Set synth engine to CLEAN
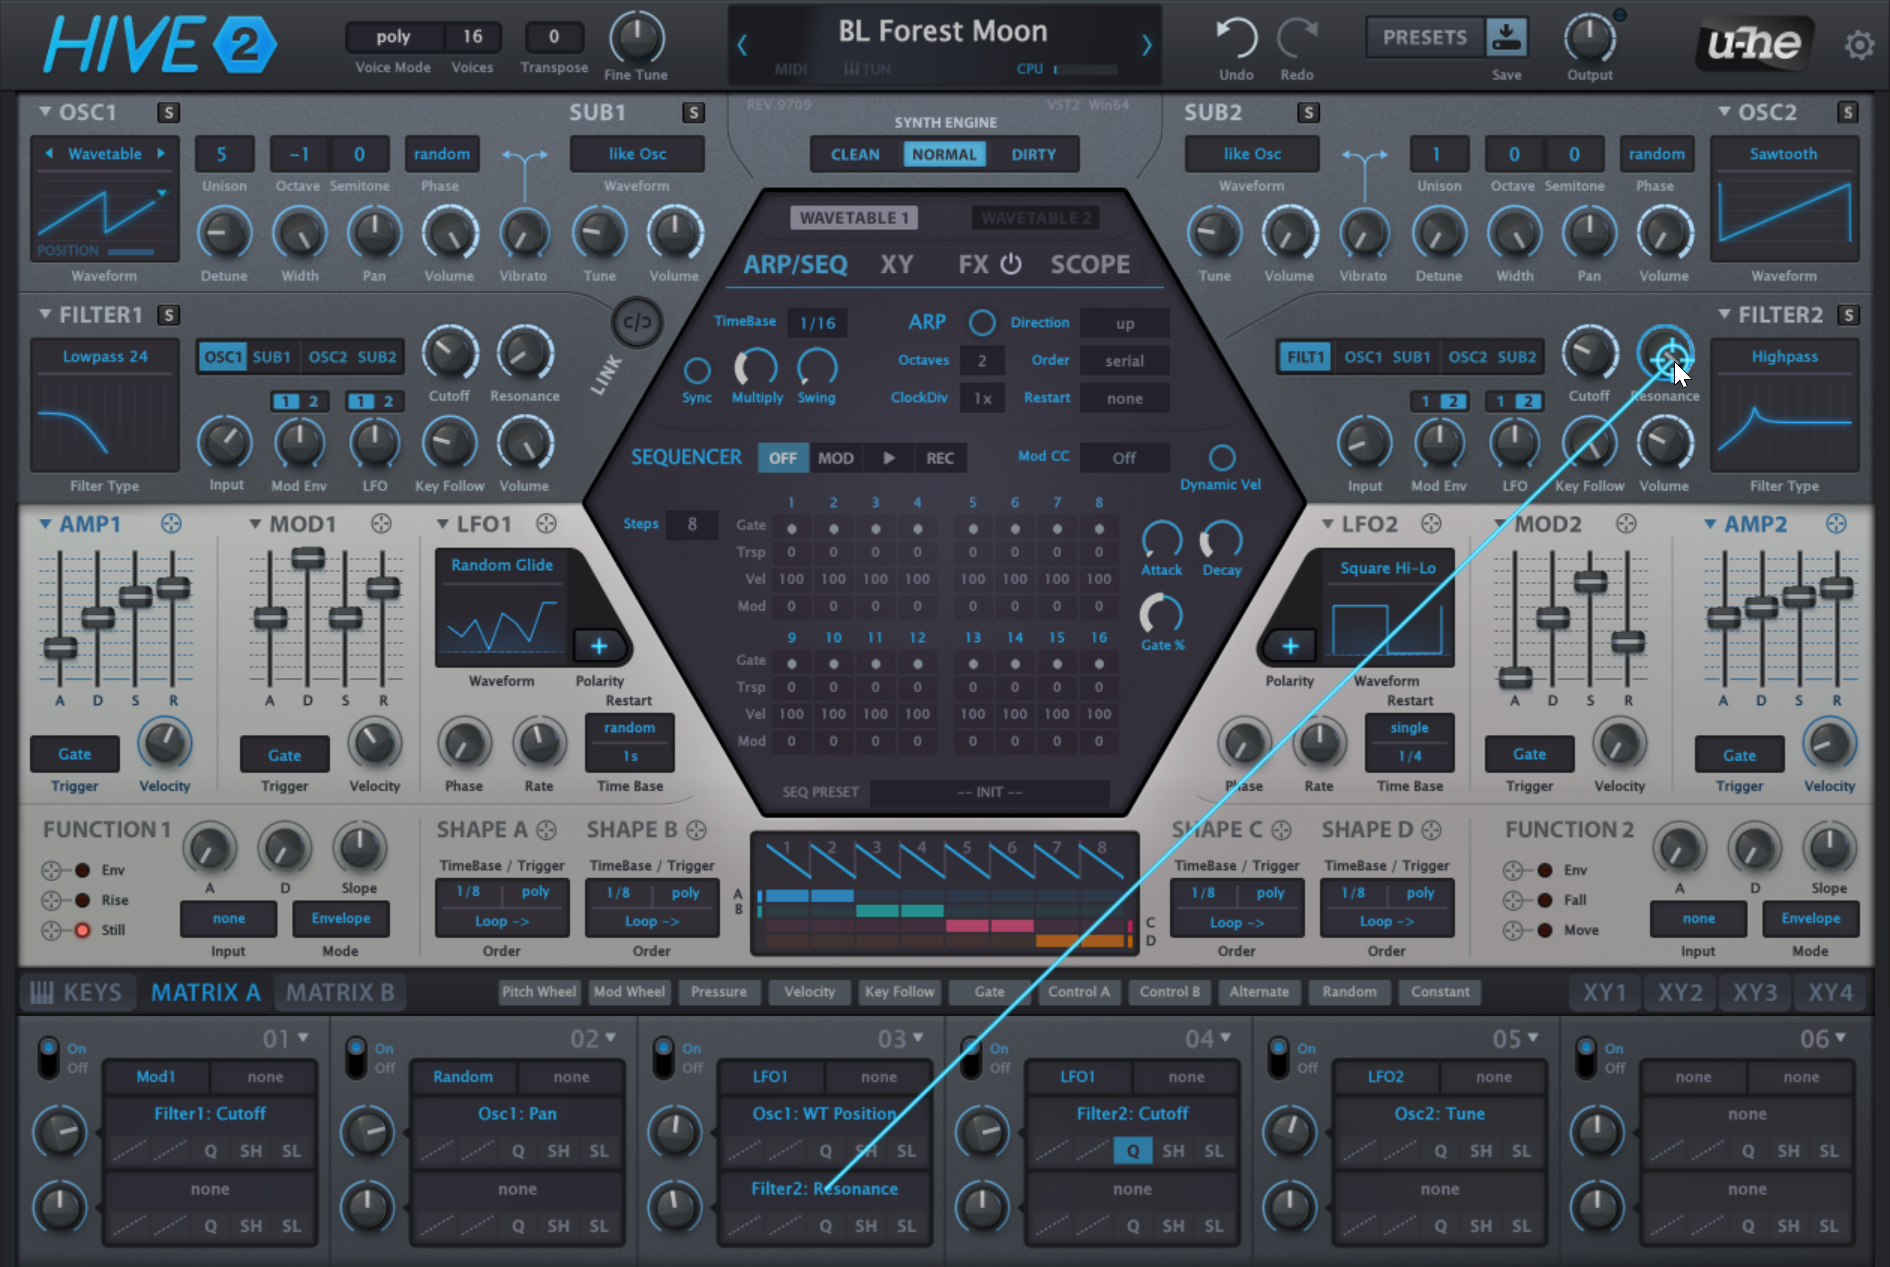Screen dimensions: 1890x1267 [x=855, y=154]
